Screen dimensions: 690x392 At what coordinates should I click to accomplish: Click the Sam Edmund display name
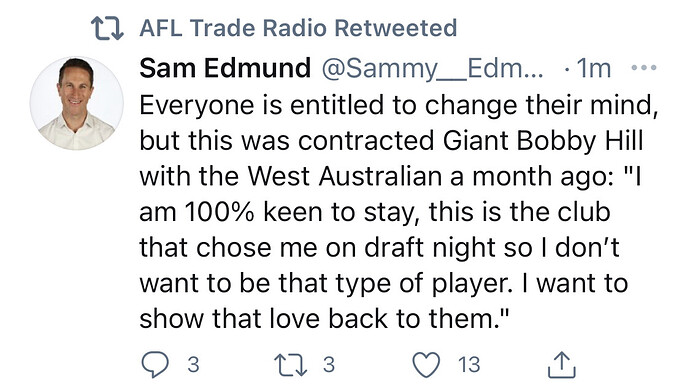click(225, 68)
